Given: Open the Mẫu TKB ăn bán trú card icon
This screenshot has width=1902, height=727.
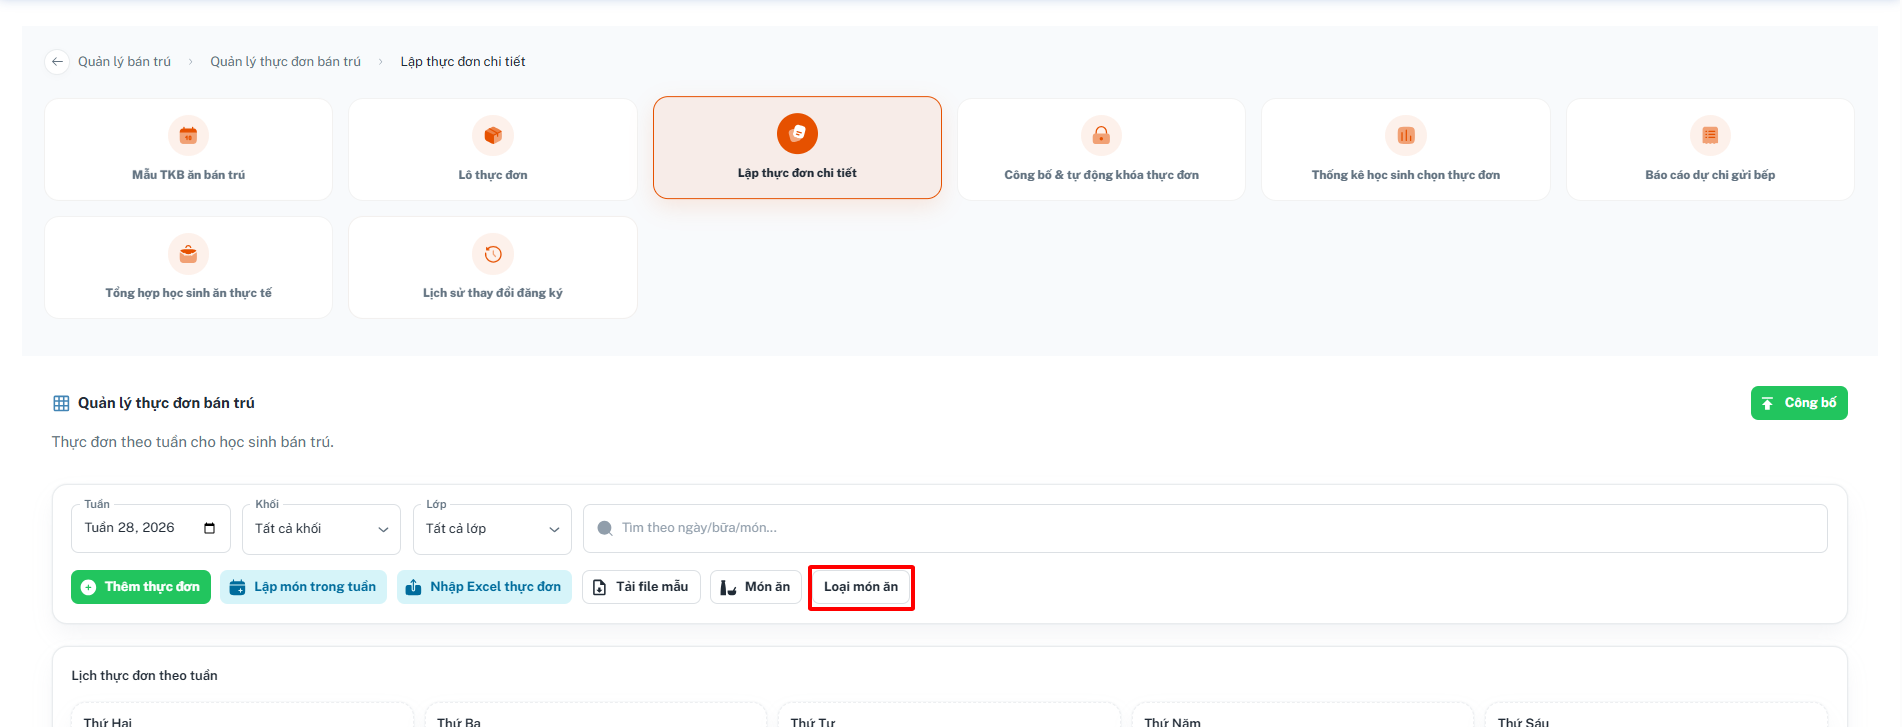Looking at the screenshot, I should (x=188, y=135).
